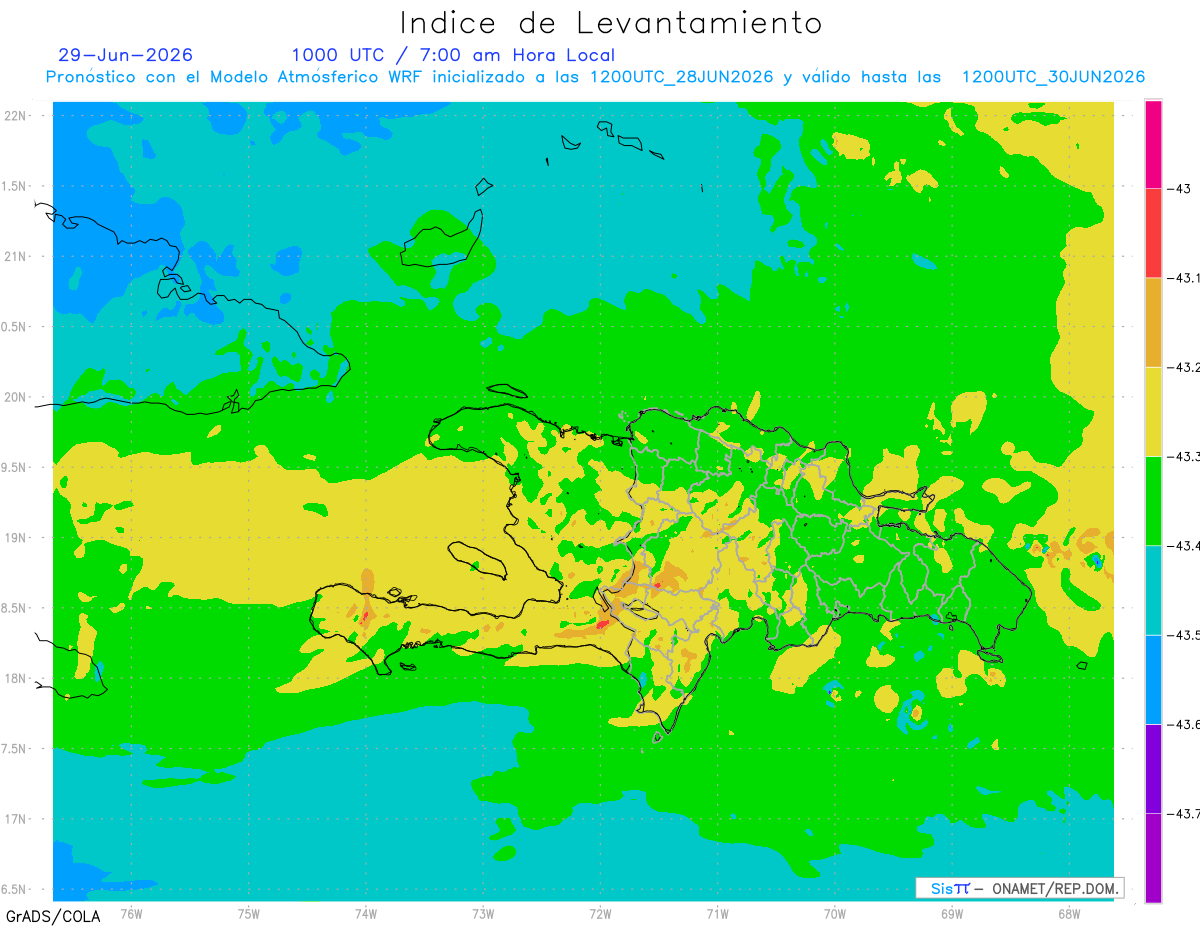Click the '71W' longitude label

click(x=717, y=913)
